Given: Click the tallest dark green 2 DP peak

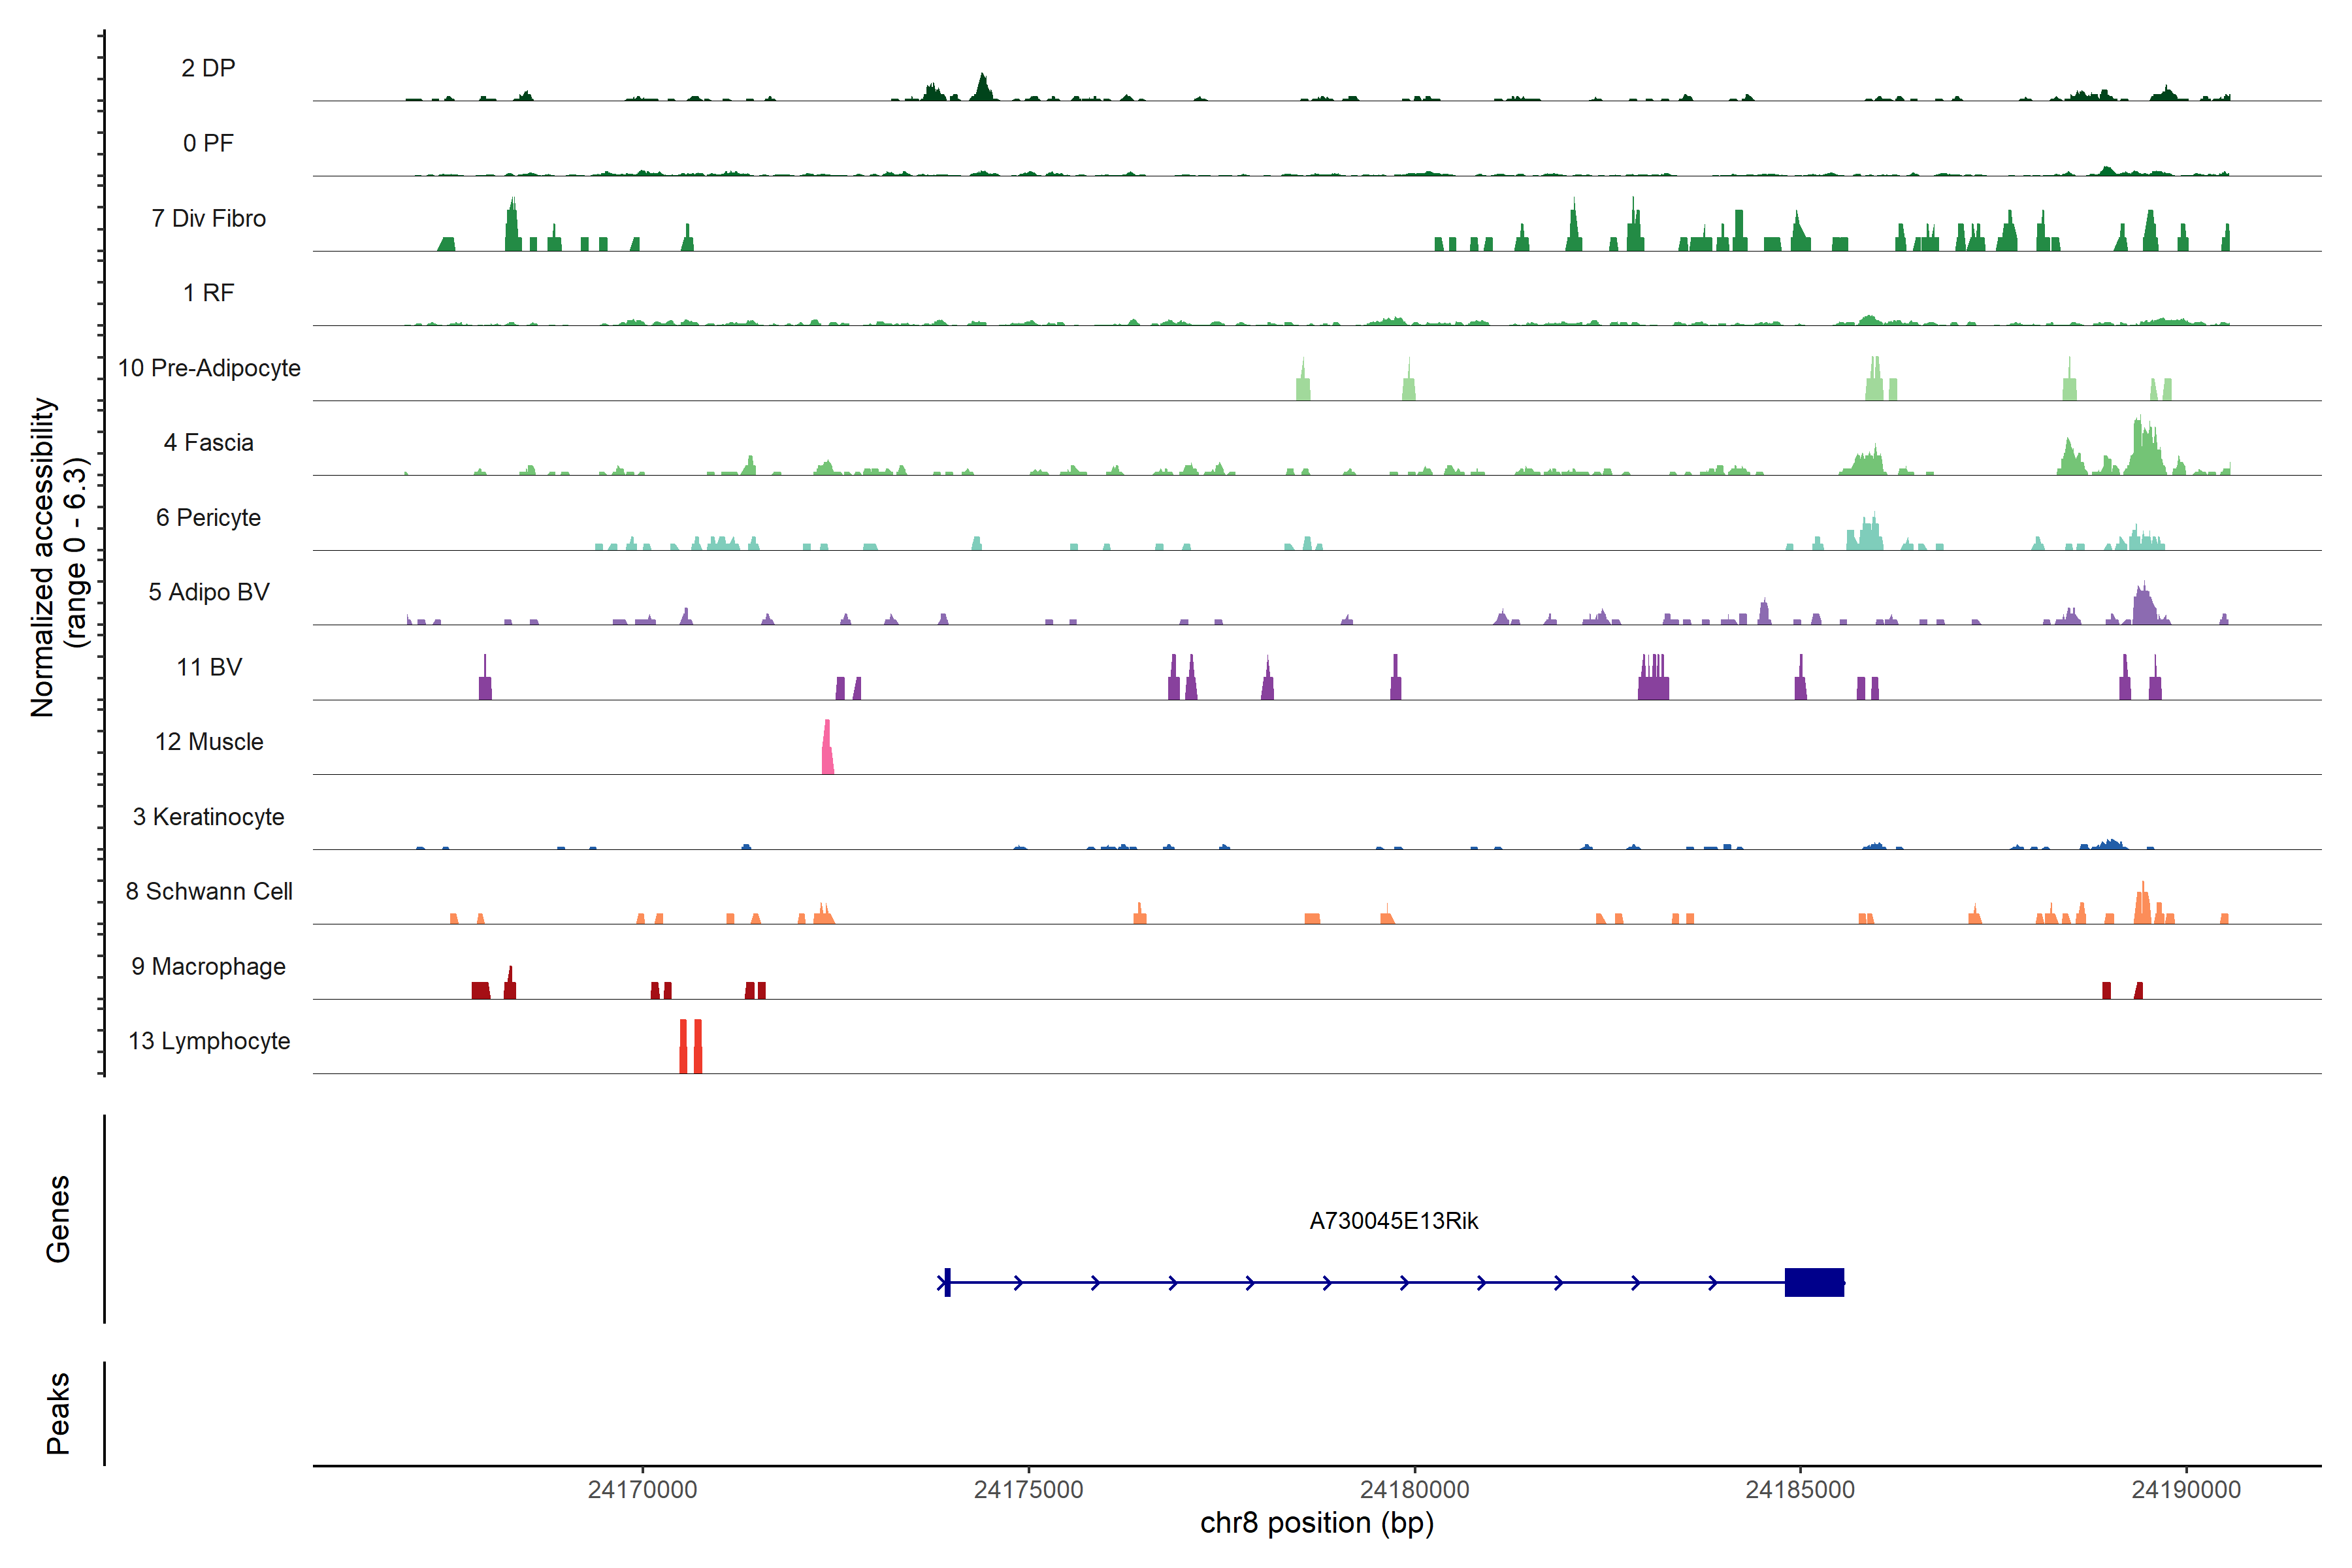Looking at the screenshot, I should click(983, 89).
